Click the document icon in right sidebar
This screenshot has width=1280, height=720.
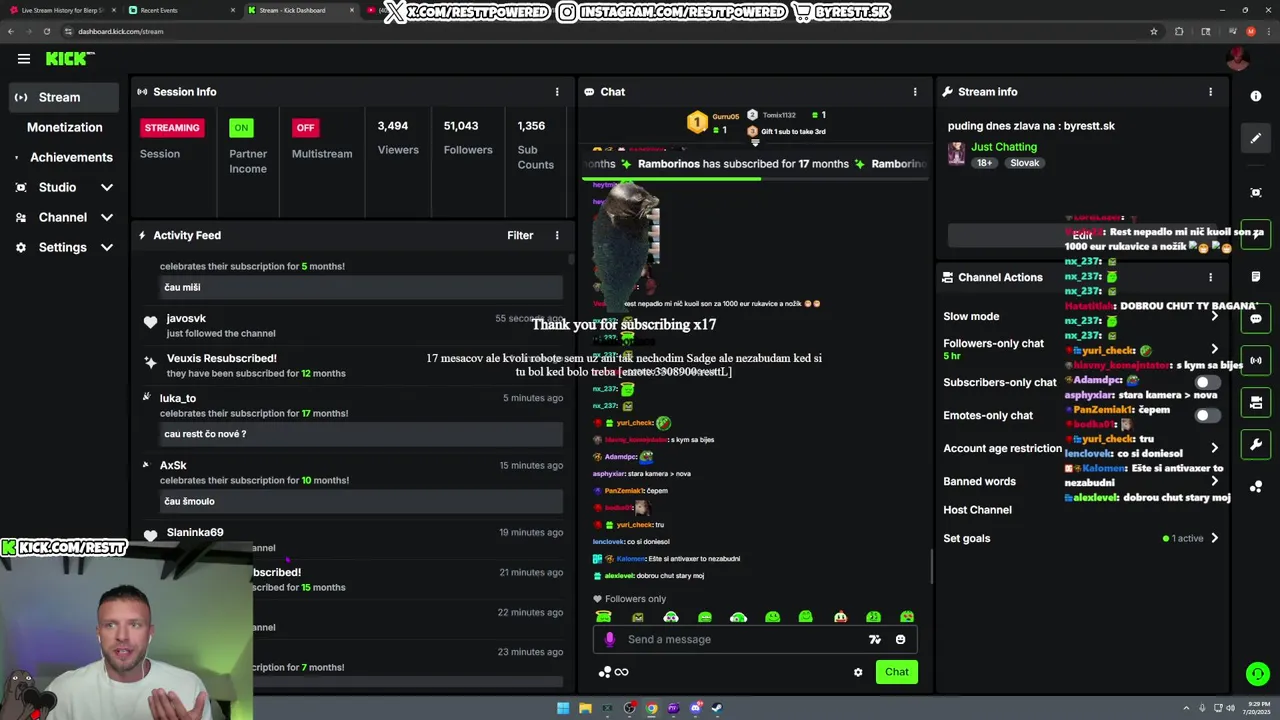pos(1256,276)
